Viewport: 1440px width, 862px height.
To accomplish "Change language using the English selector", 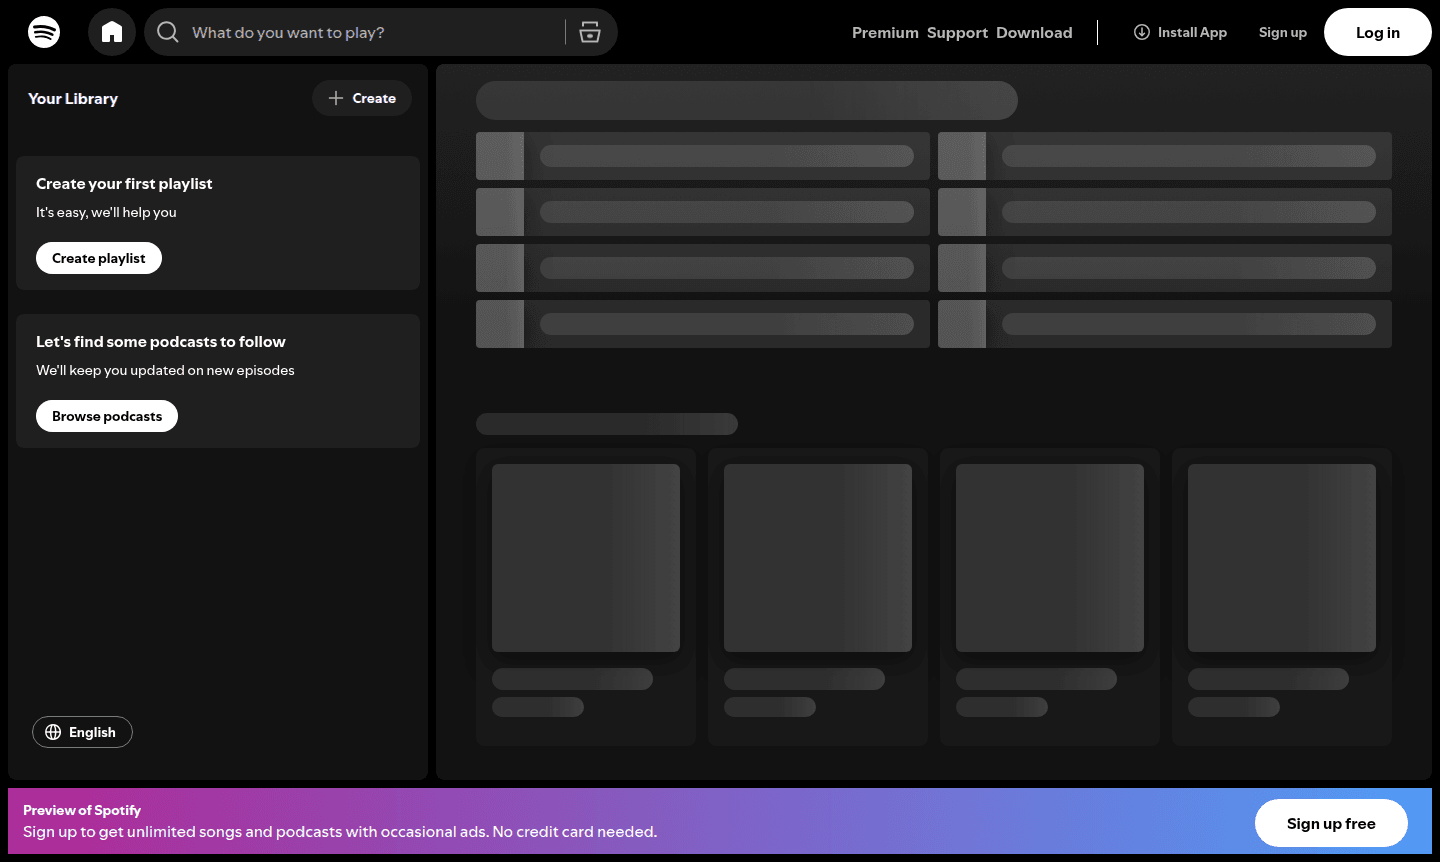I will point(82,732).
